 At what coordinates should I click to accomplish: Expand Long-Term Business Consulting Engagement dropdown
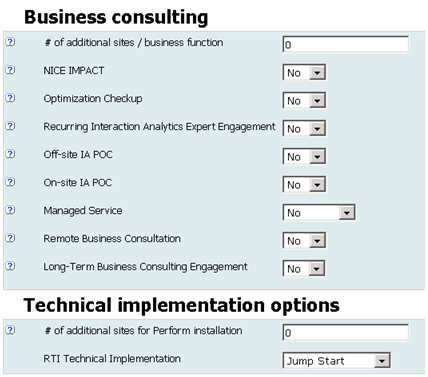304,268
